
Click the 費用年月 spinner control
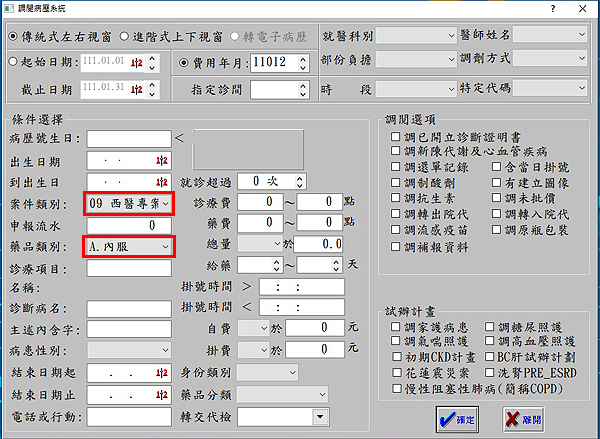294,62
